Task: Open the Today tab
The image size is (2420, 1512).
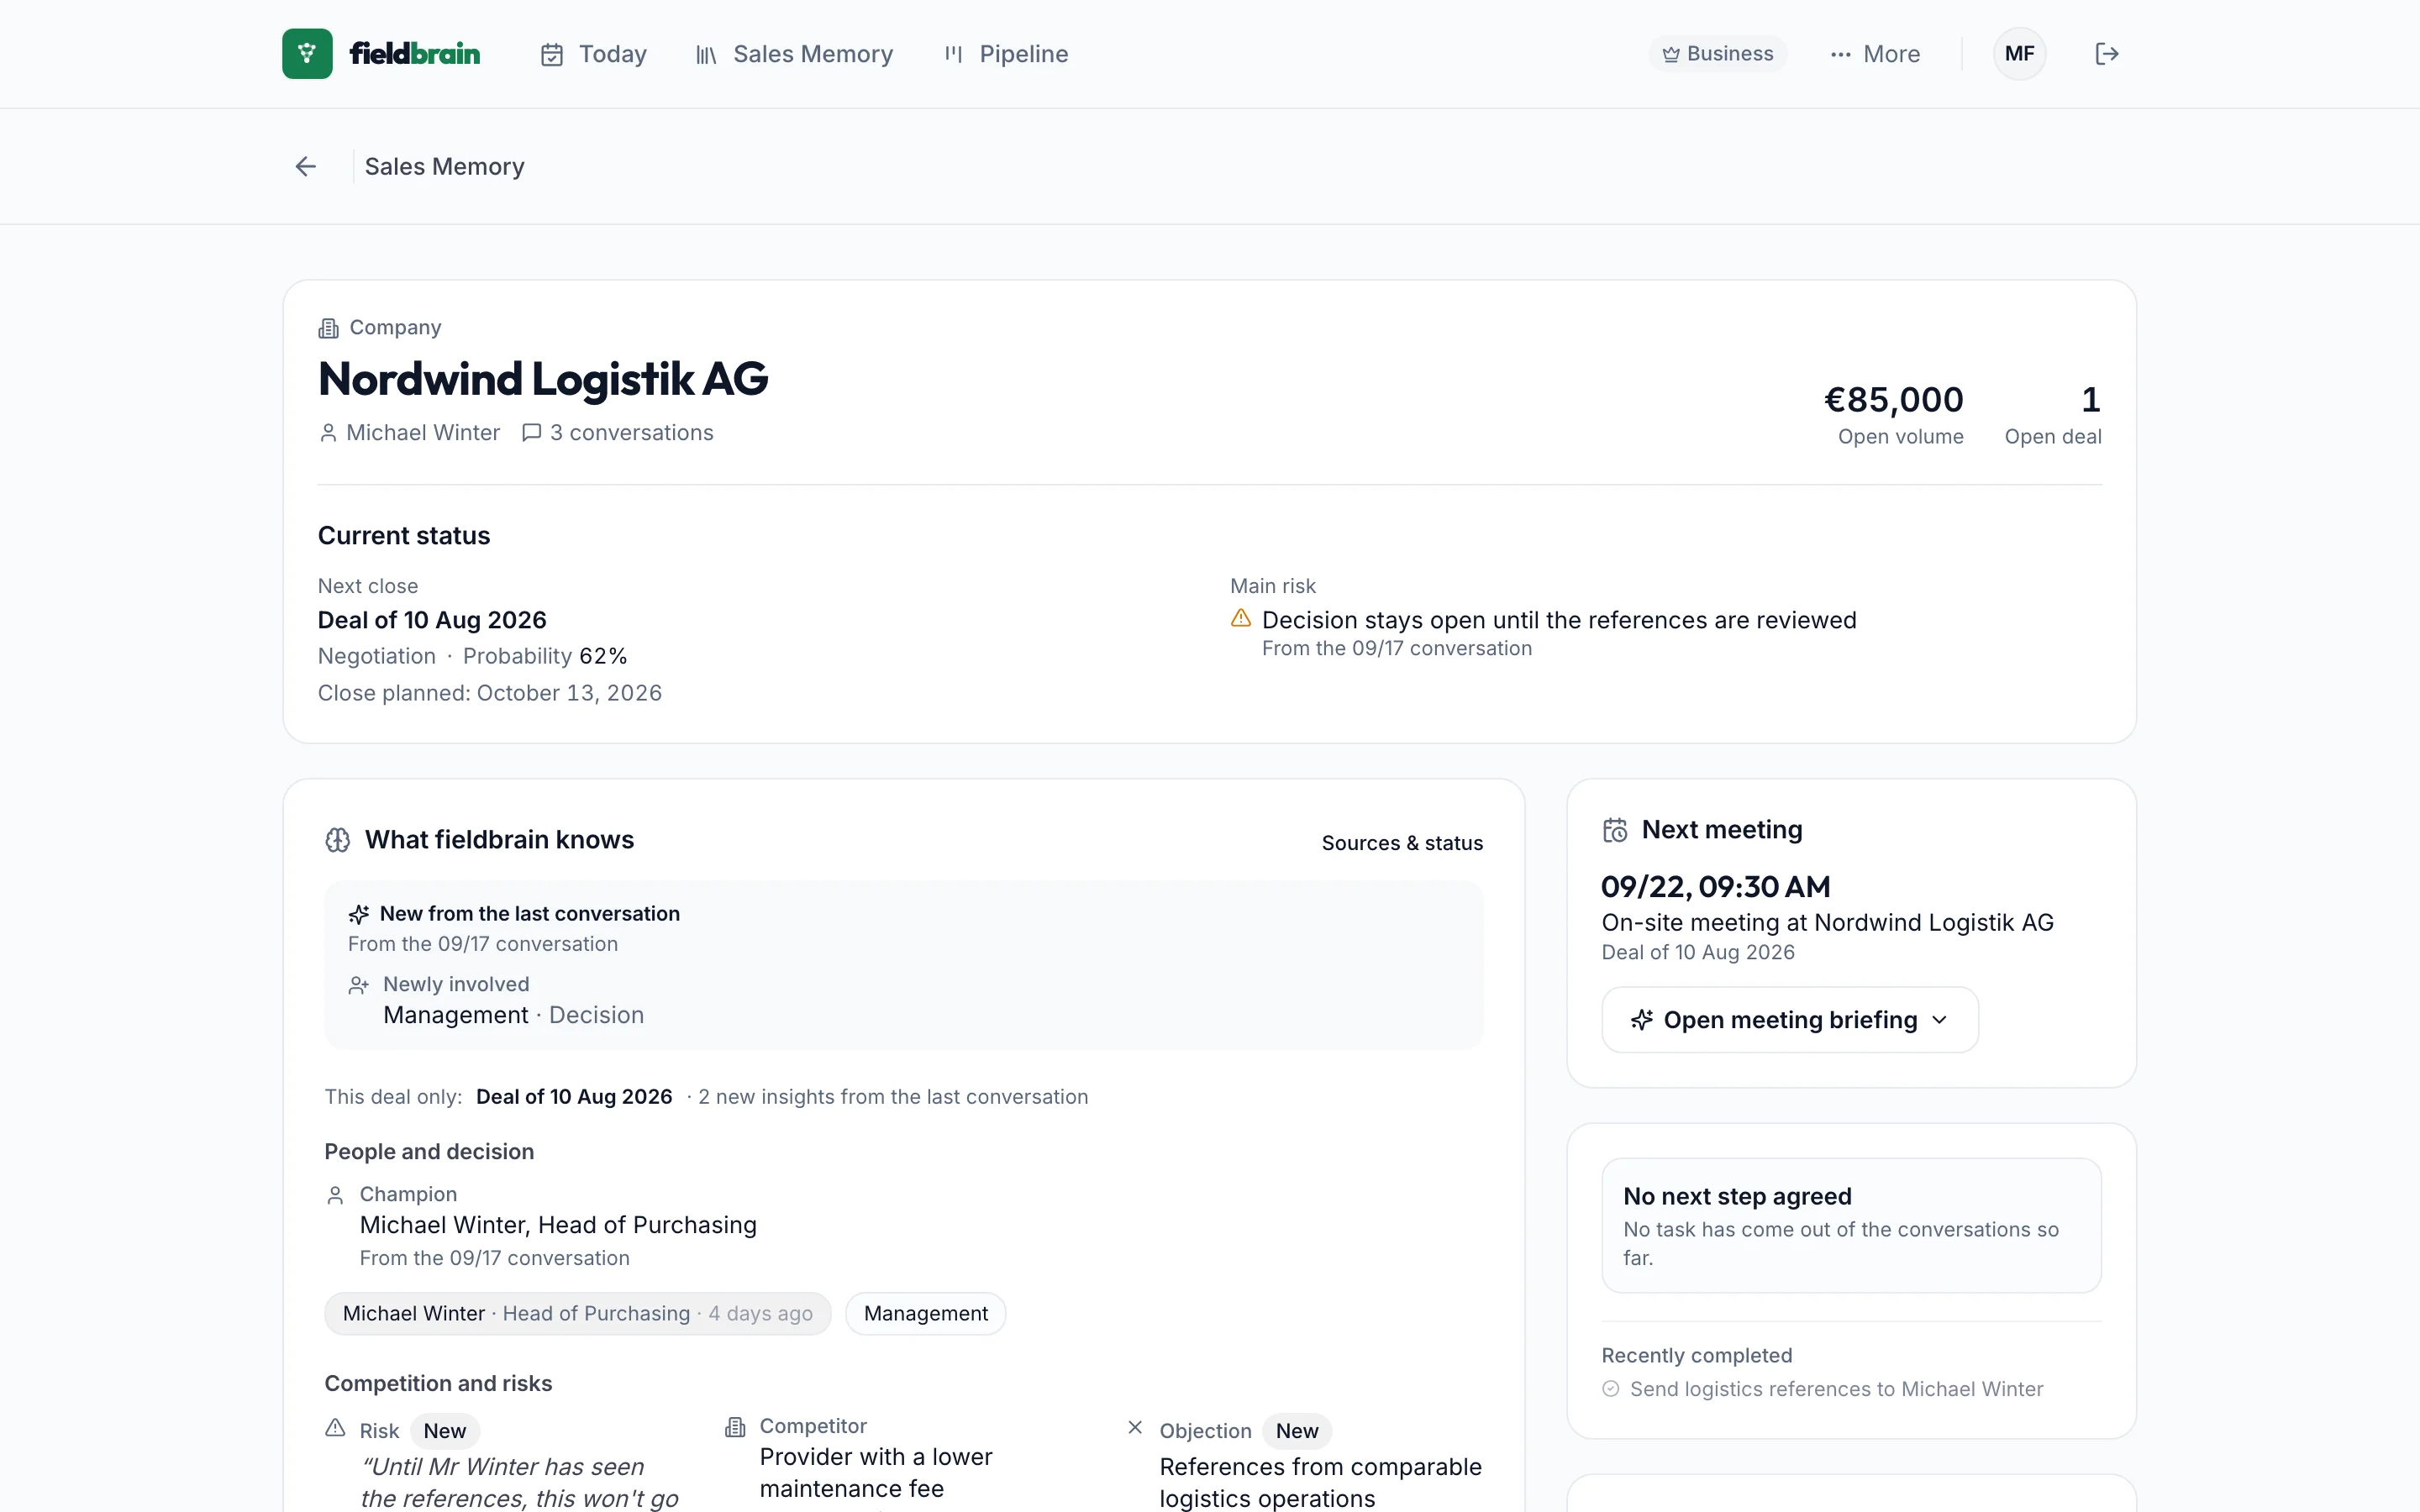Action: 594,54
